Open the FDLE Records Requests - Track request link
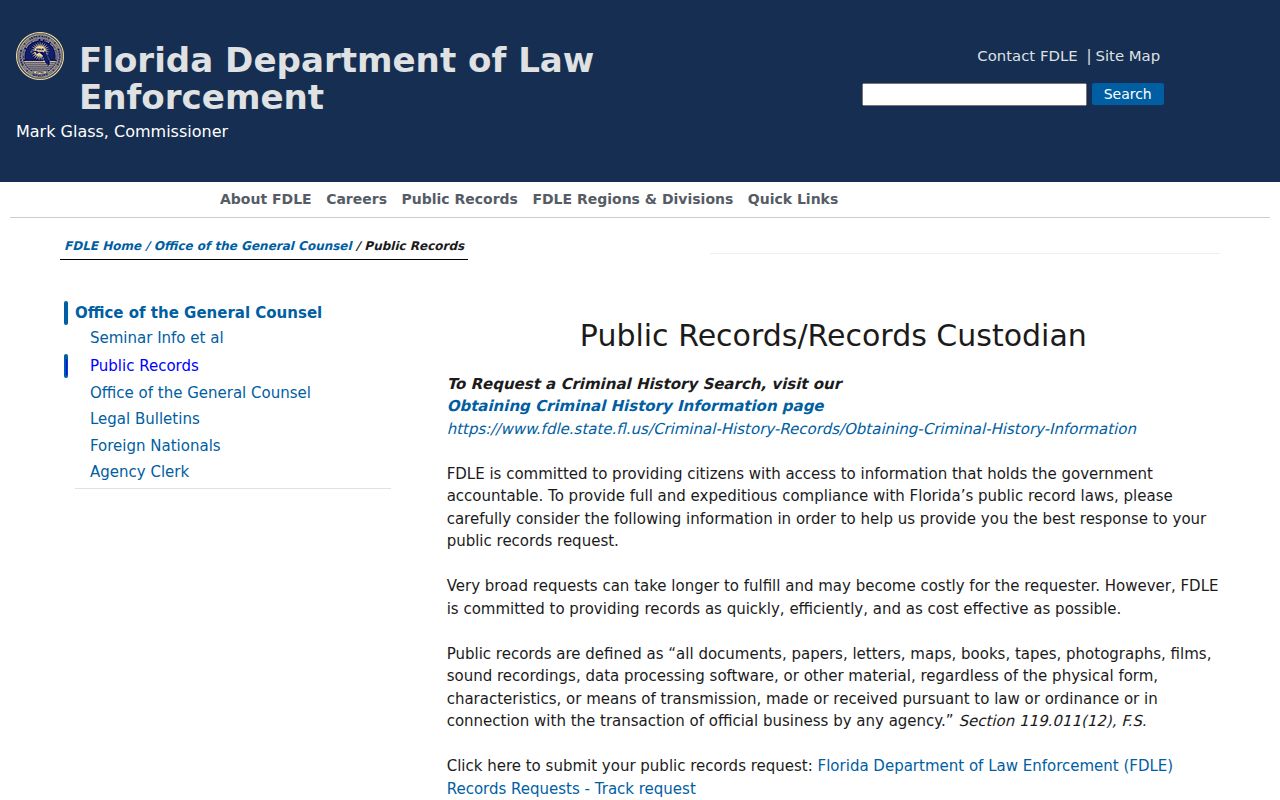The width and height of the screenshot is (1280, 800). [x=810, y=777]
